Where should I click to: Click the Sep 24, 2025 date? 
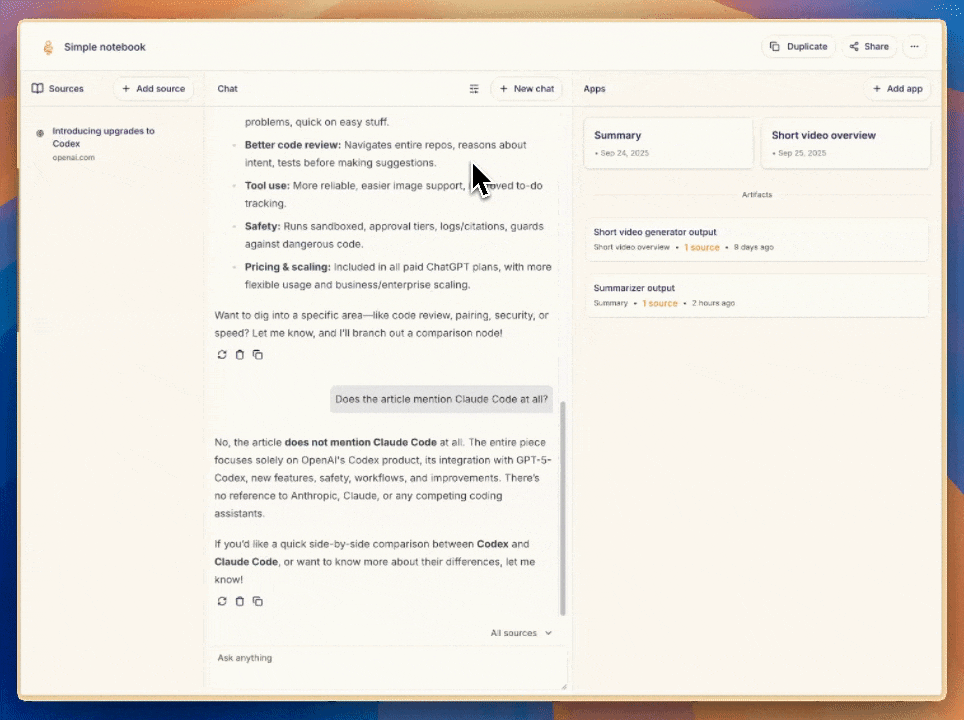click(x=624, y=153)
